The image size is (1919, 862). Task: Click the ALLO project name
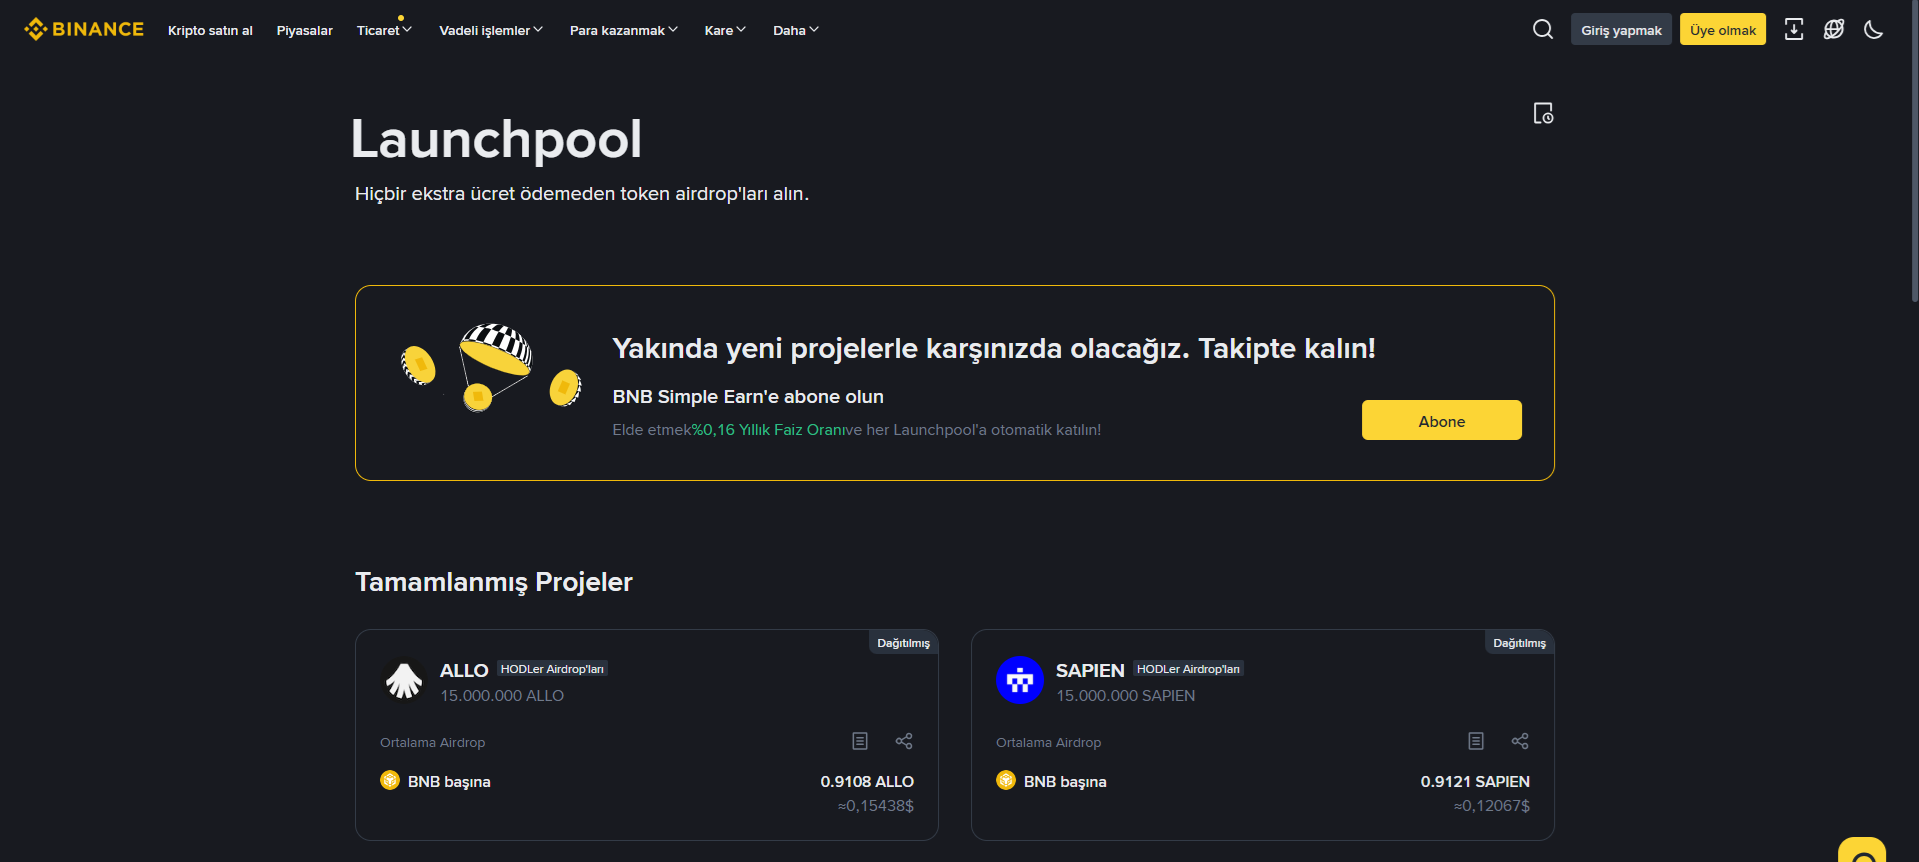coord(464,670)
